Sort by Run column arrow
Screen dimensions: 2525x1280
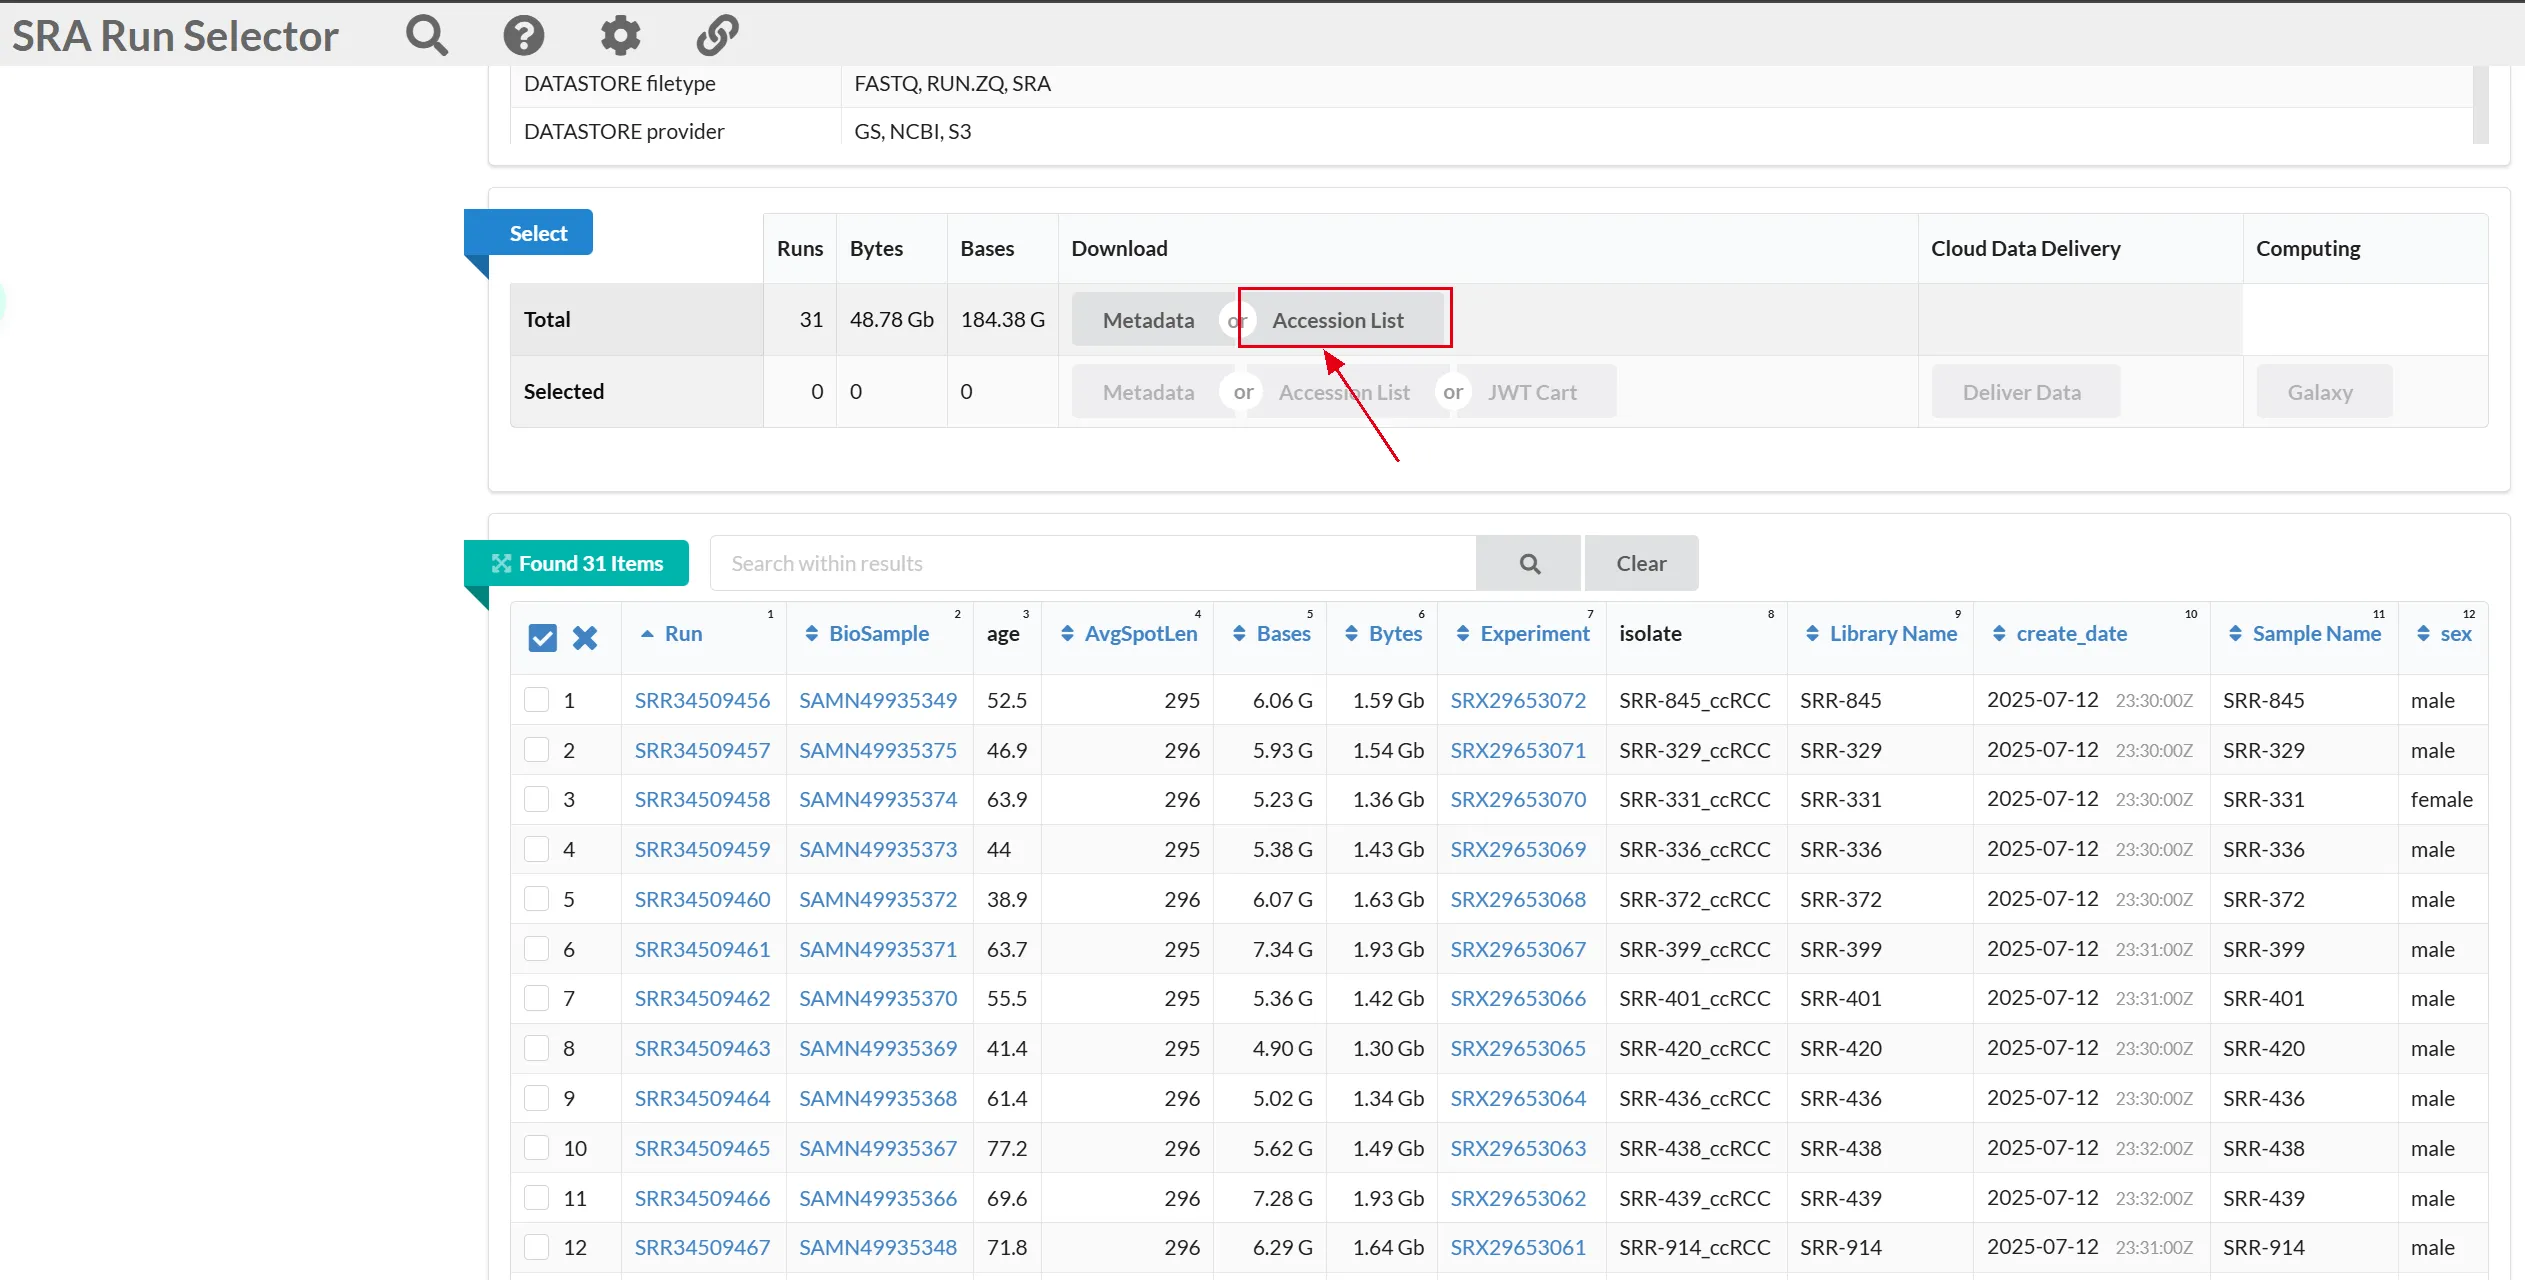pos(648,633)
